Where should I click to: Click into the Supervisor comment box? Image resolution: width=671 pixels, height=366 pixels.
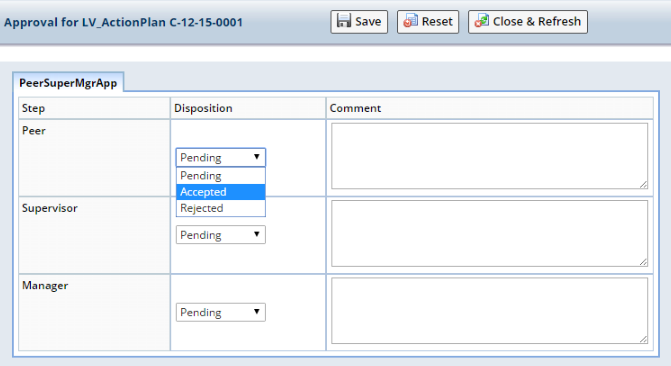point(489,233)
